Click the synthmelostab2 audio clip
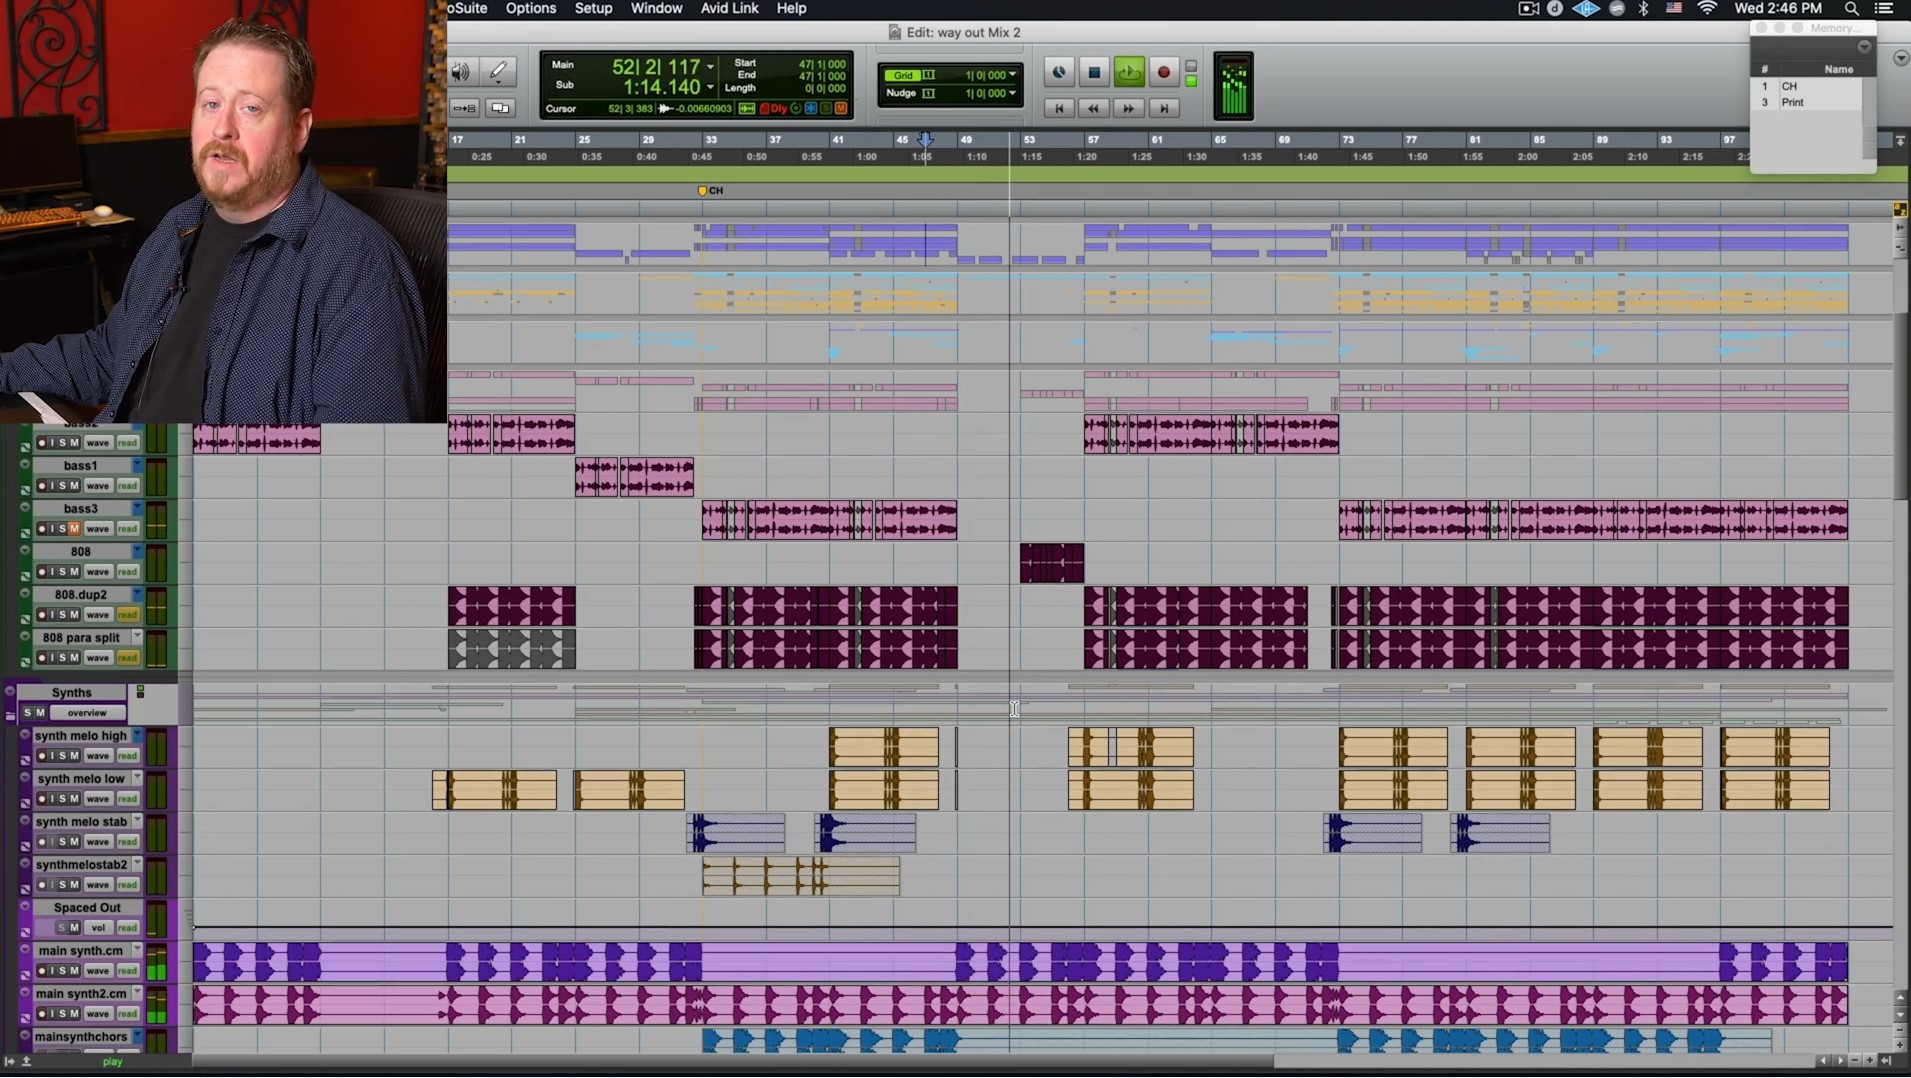The image size is (1911, 1078). [x=801, y=876]
